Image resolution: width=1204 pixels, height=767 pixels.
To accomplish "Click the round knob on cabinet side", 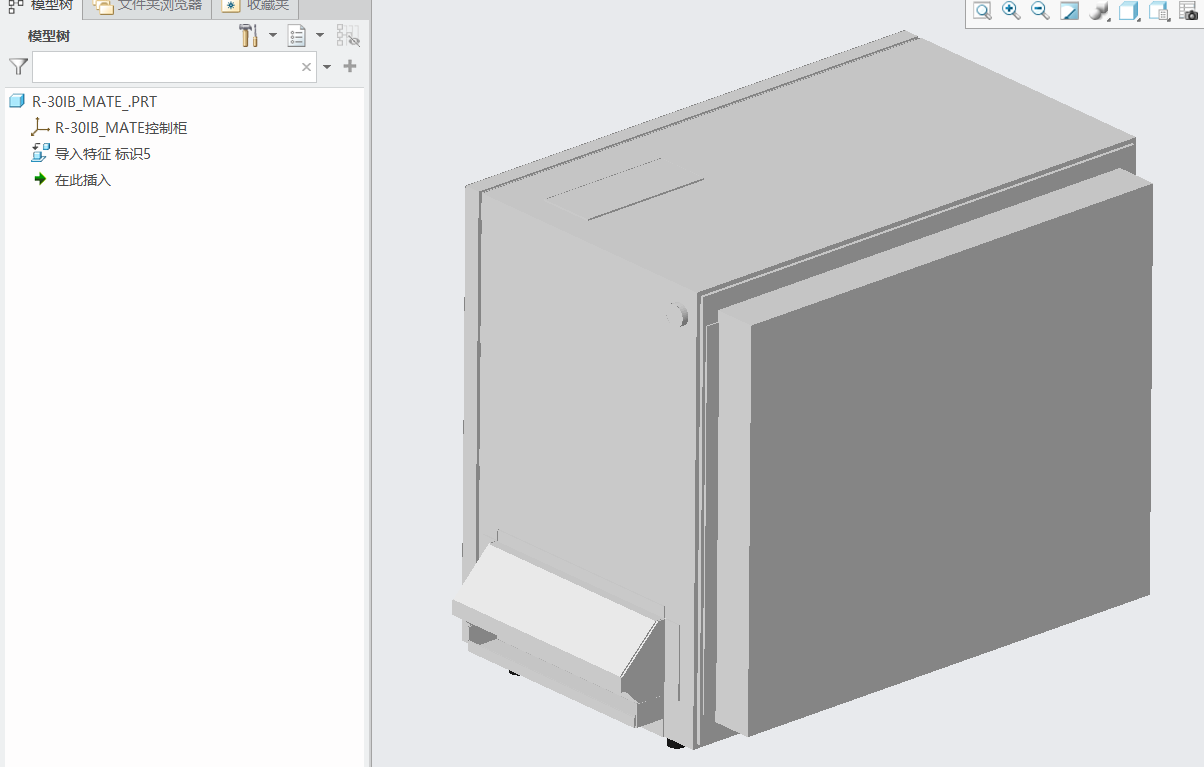I will pos(677,315).
